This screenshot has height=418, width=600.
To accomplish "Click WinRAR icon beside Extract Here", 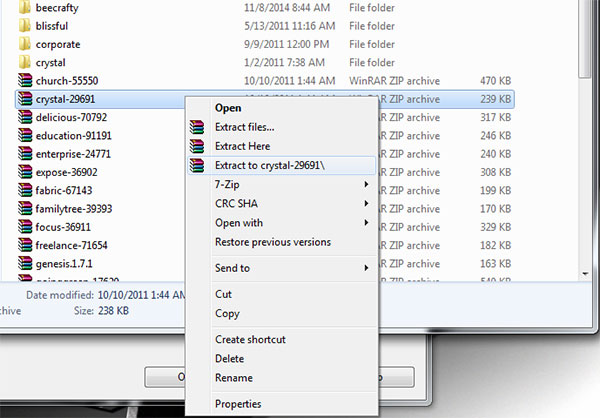I will pos(197,146).
